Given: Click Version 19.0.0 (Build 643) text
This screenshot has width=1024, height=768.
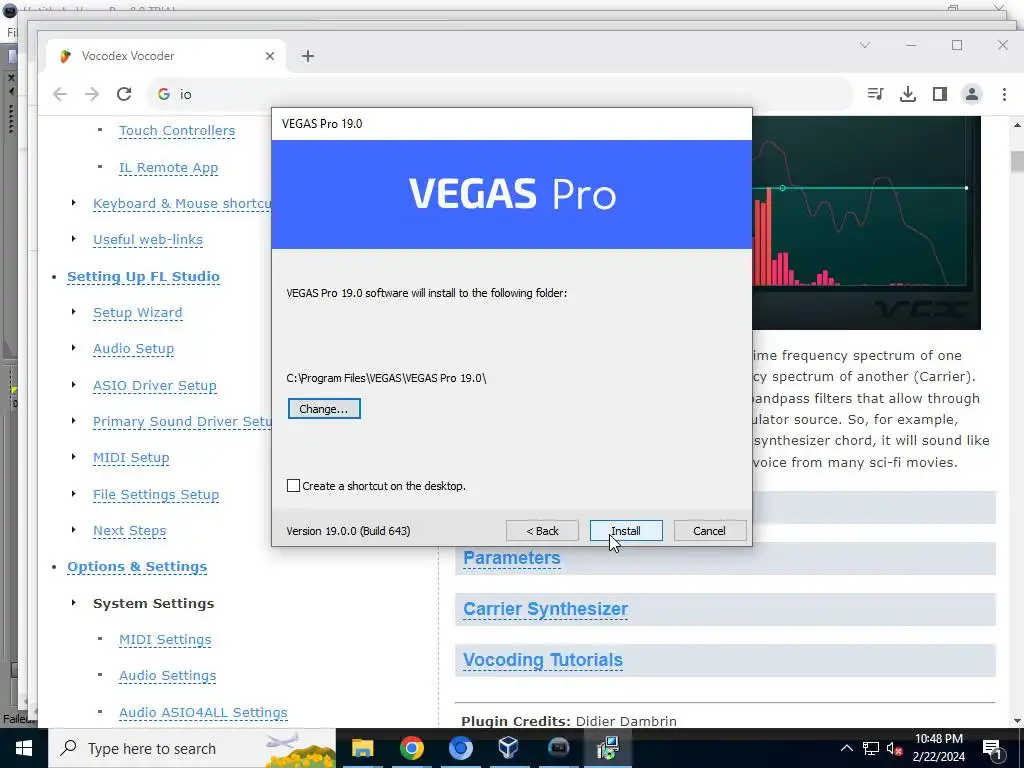Looking at the screenshot, I should (x=349, y=531).
